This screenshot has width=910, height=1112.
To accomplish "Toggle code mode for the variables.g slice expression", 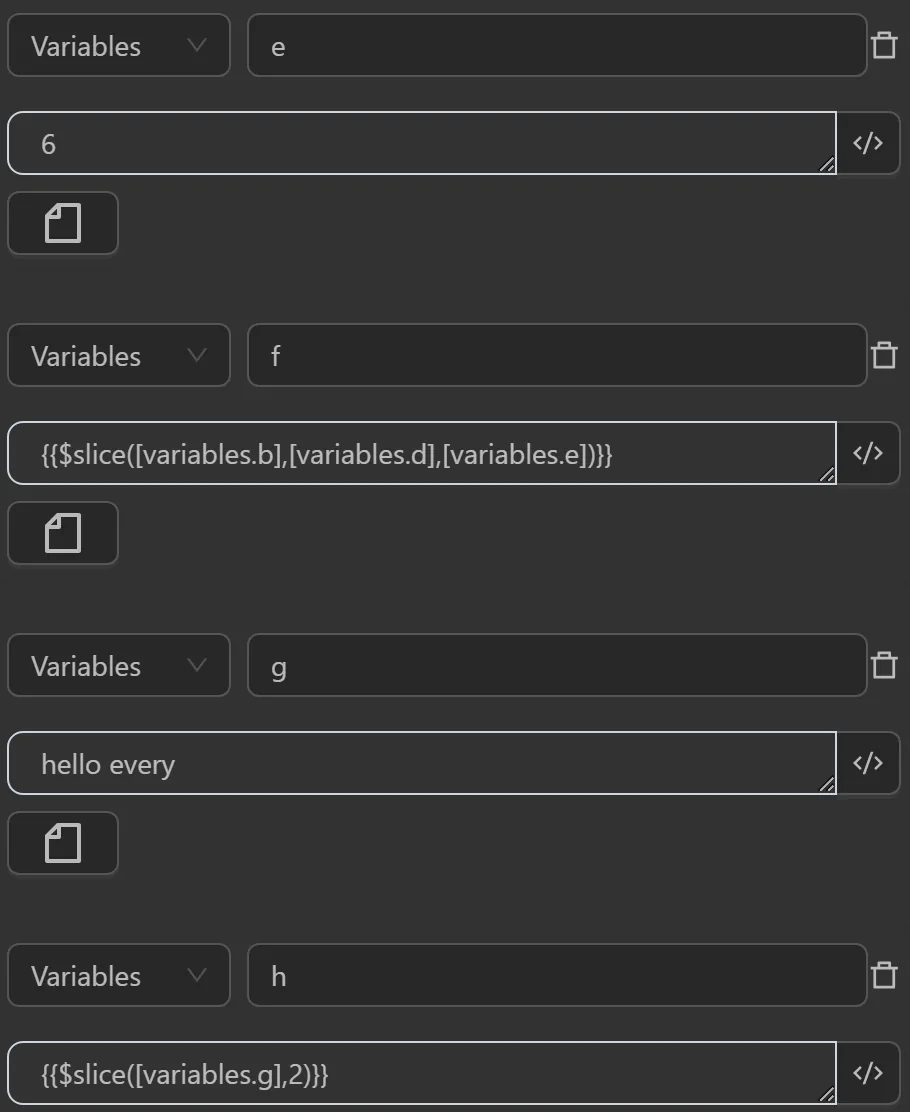I will point(868,1073).
